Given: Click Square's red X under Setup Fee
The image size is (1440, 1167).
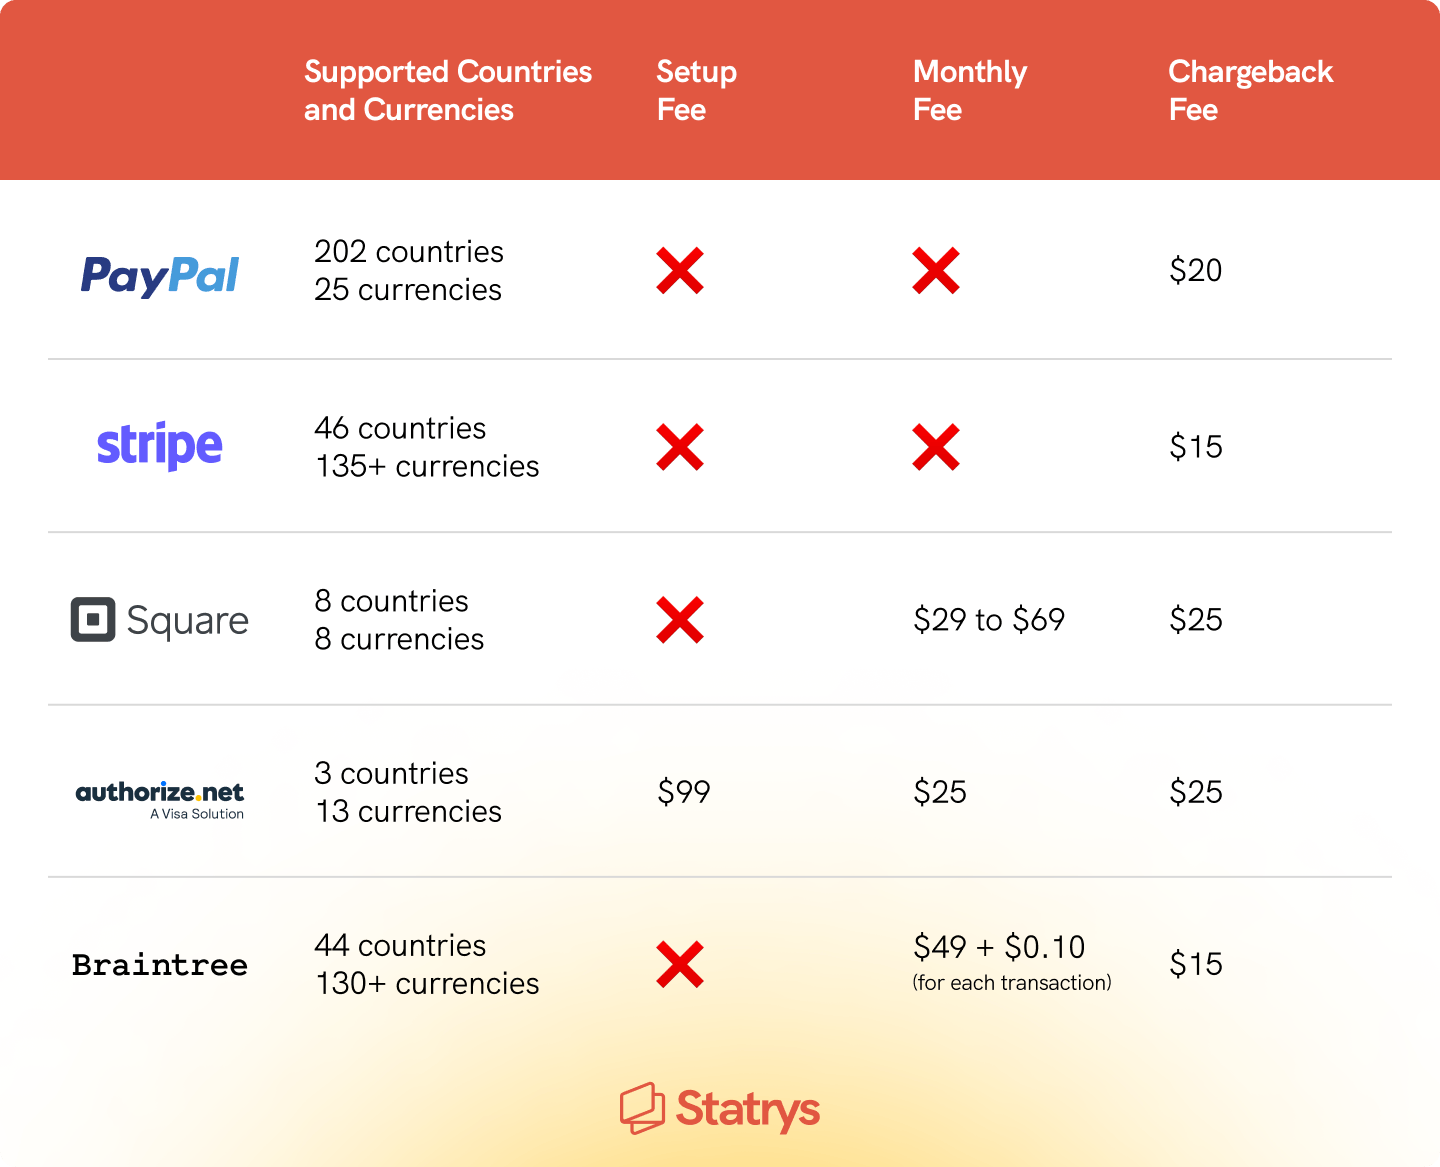Looking at the screenshot, I should (x=680, y=620).
